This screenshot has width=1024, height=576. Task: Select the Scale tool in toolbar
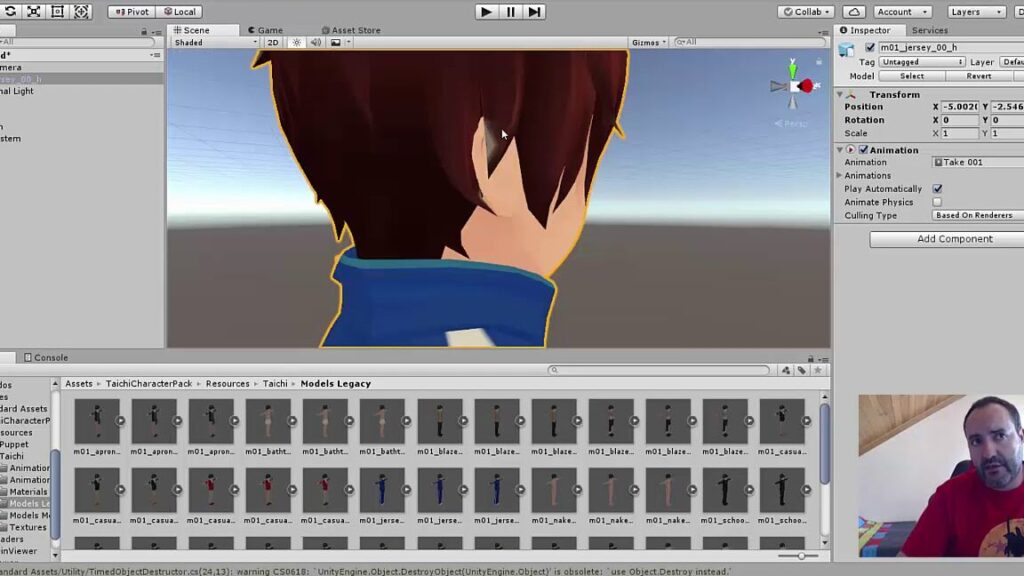coord(34,12)
